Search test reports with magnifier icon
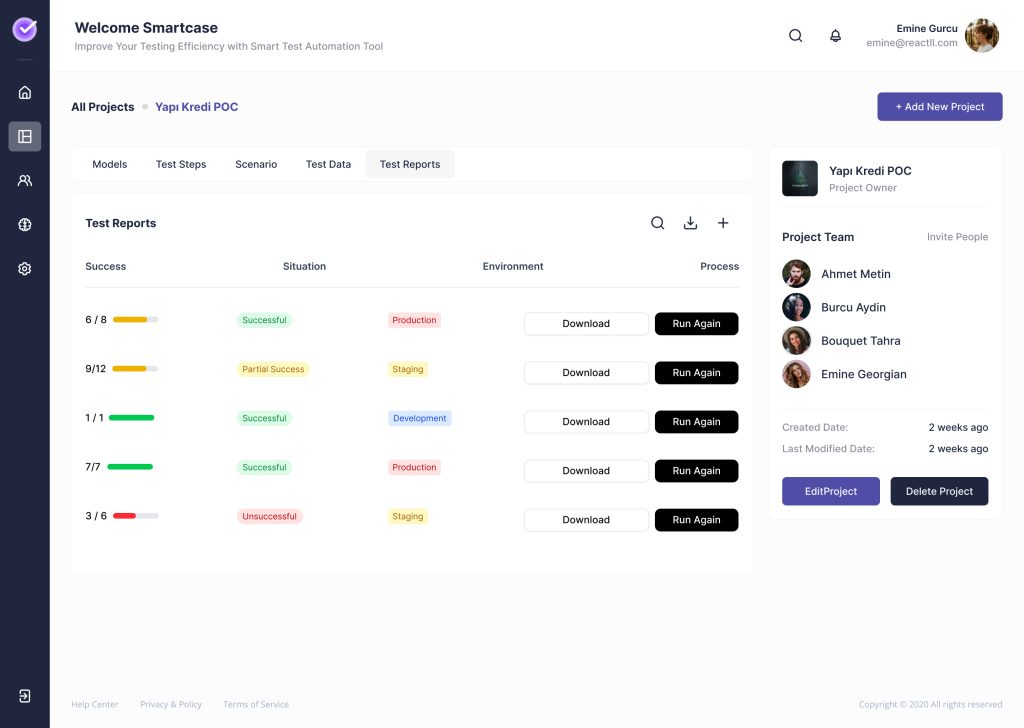Viewport: 1024px width, 728px height. click(657, 223)
